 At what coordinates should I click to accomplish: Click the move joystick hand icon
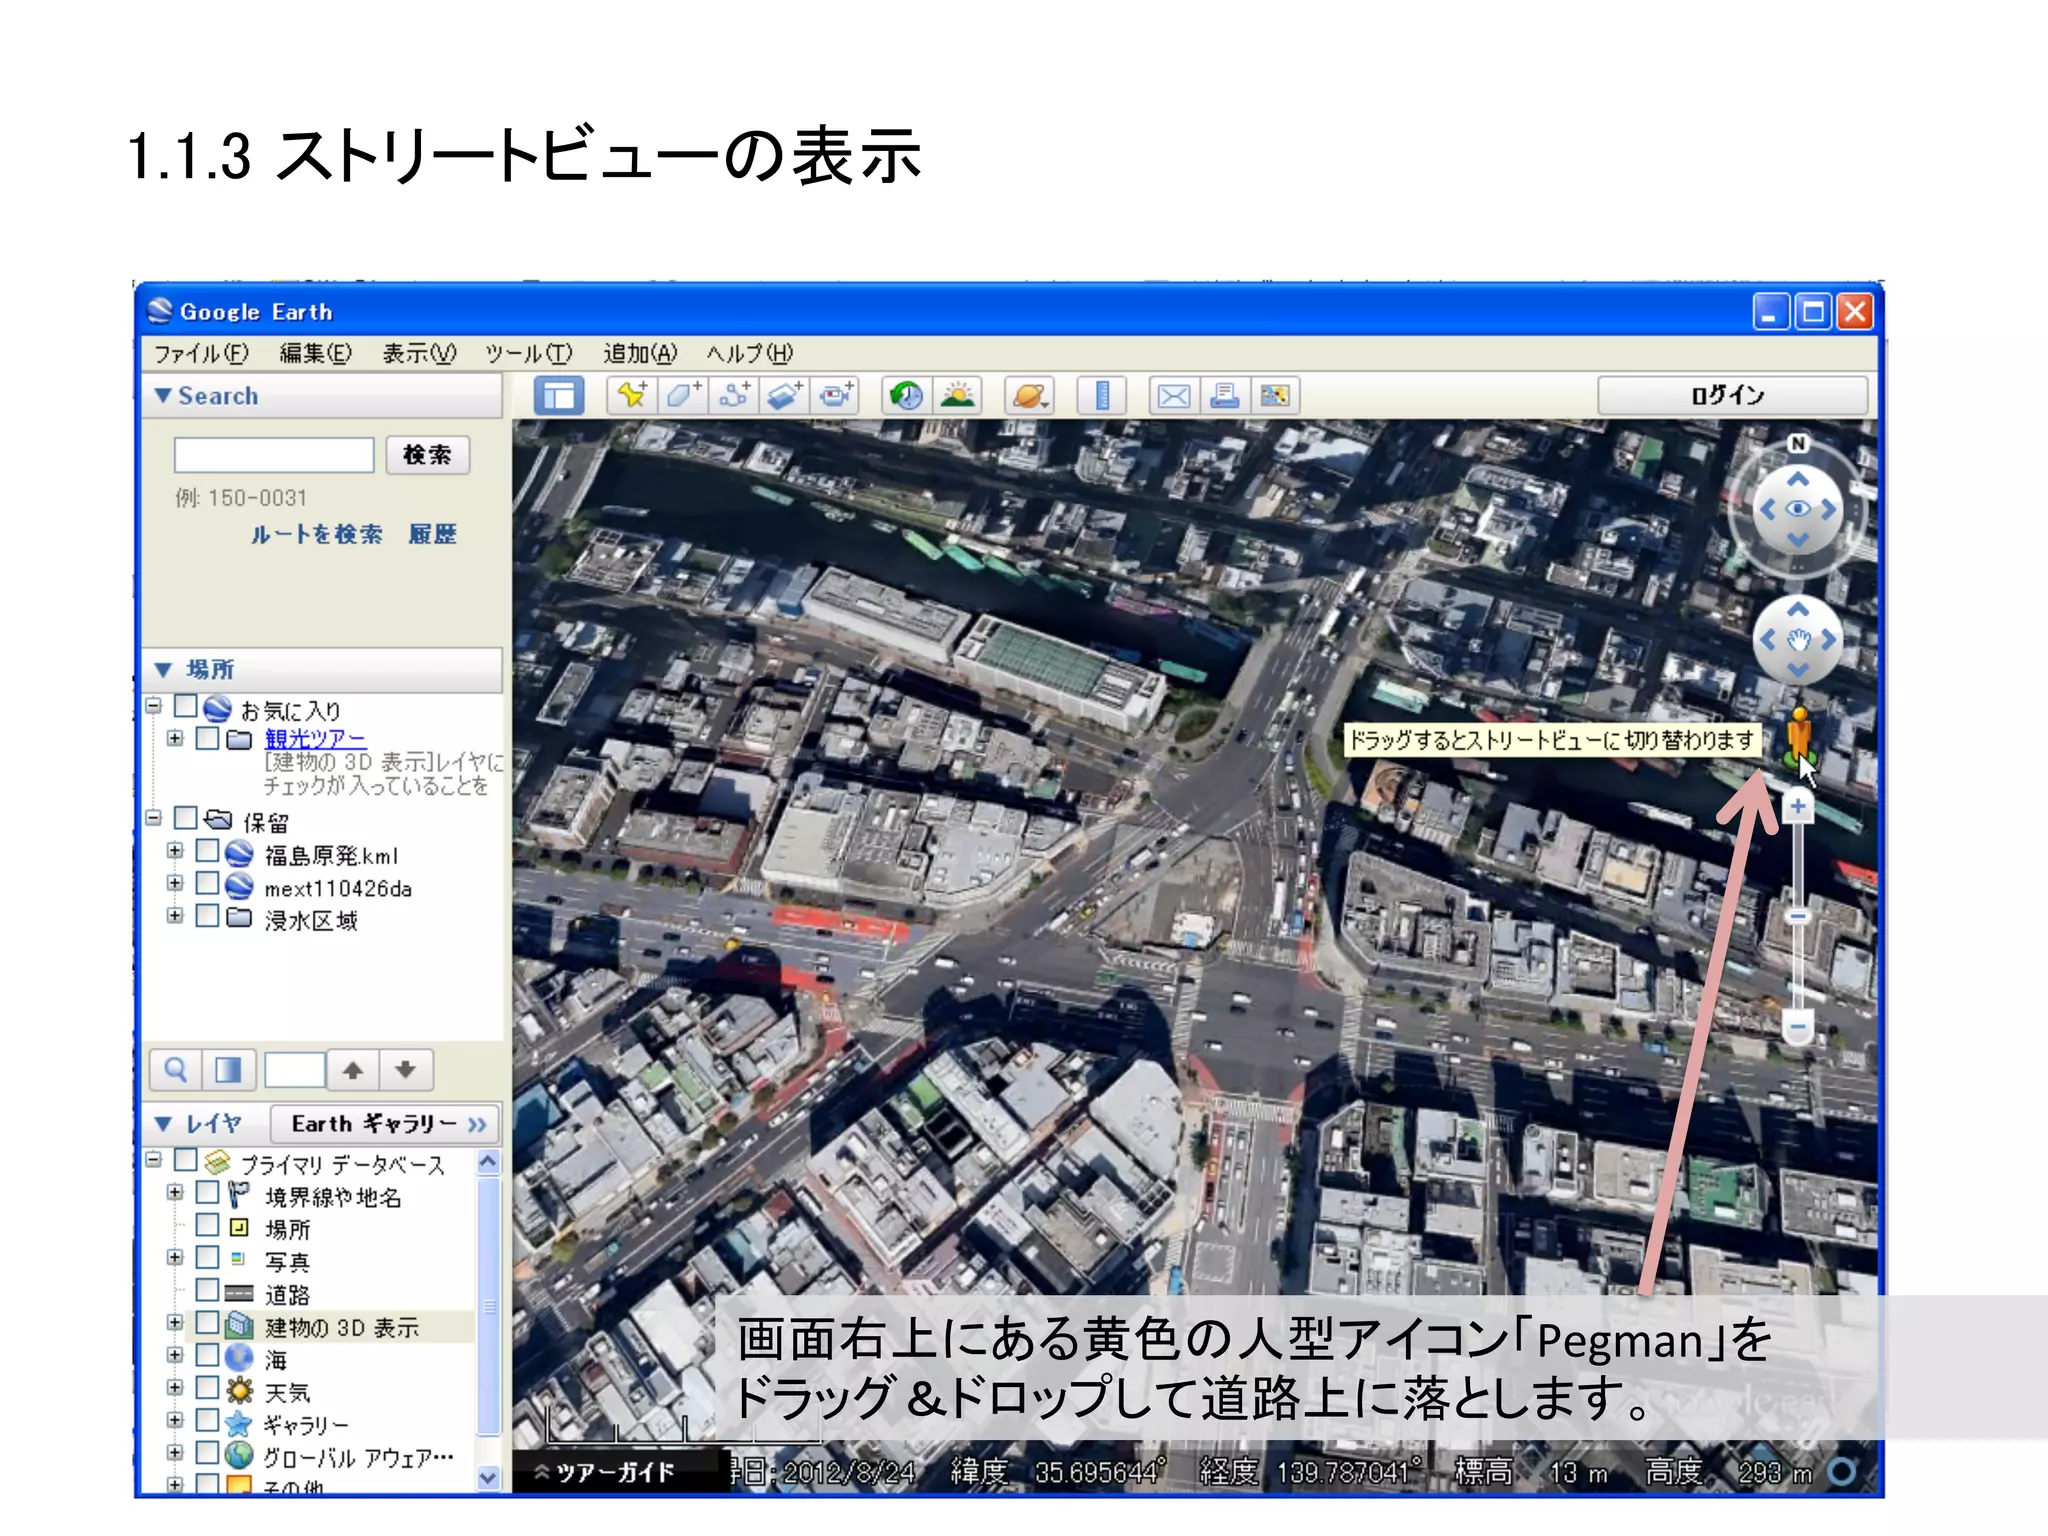[1798, 640]
